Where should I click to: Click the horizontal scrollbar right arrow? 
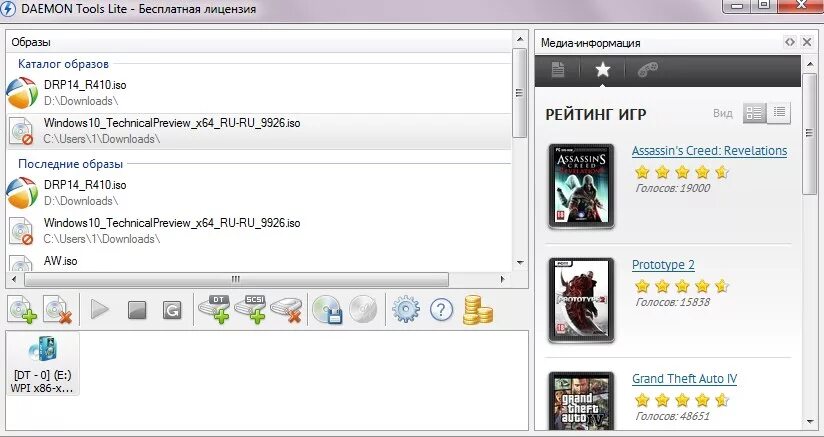[x=502, y=279]
